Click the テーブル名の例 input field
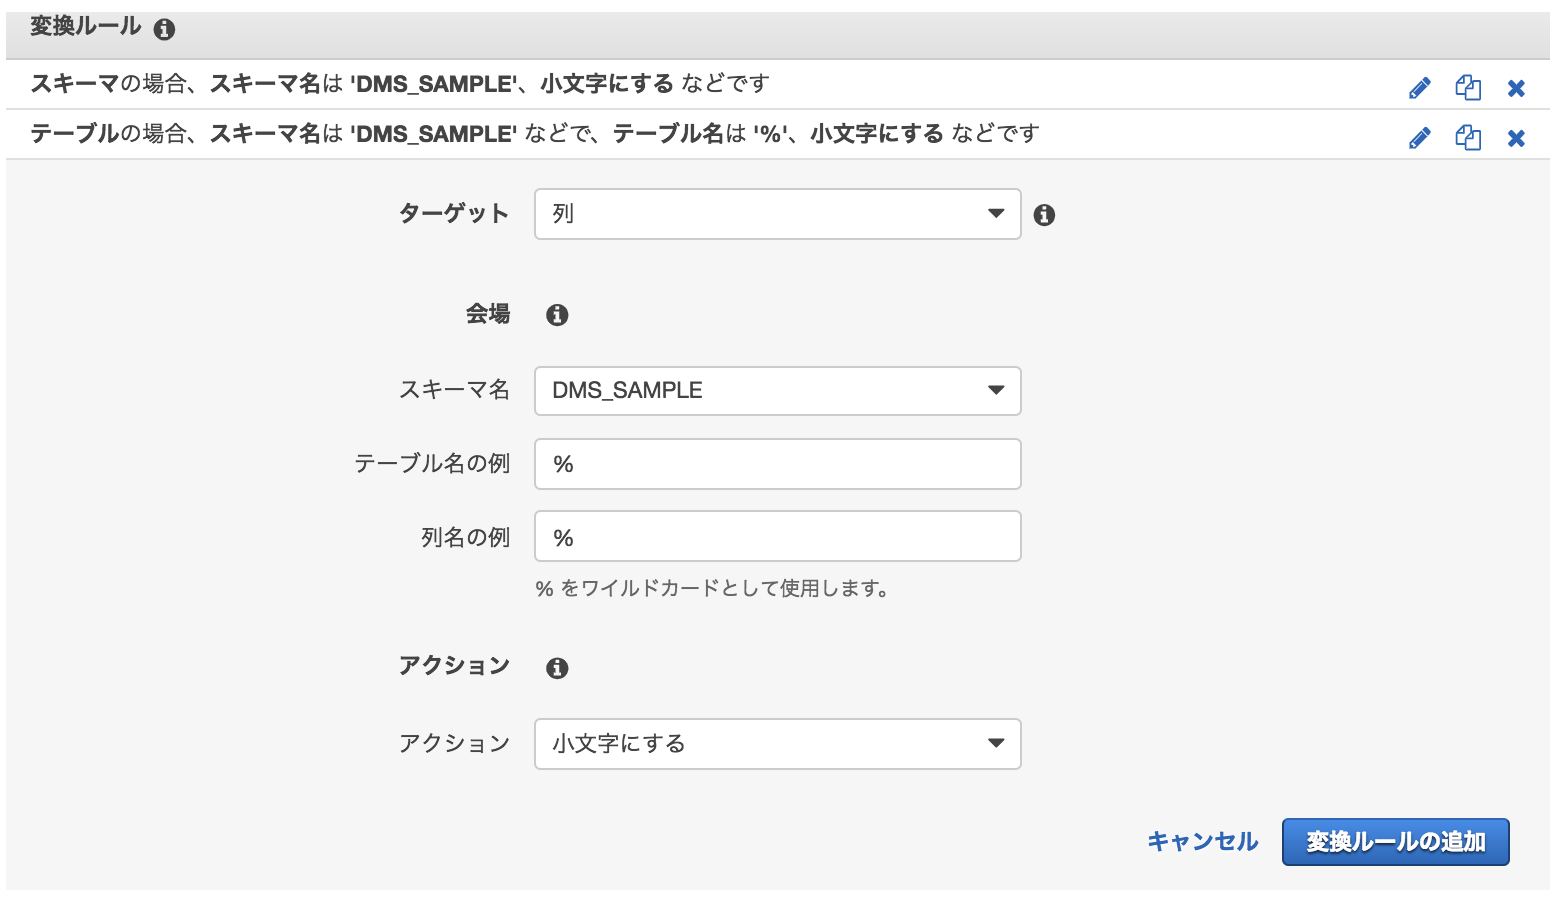The width and height of the screenshot is (1560, 900). [777, 463]
